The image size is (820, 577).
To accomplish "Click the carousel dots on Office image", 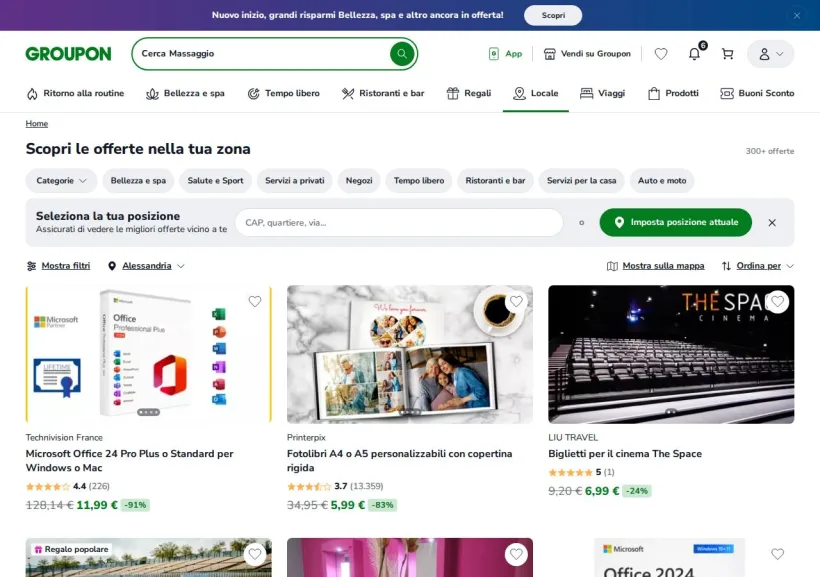I will click(149, 412).
